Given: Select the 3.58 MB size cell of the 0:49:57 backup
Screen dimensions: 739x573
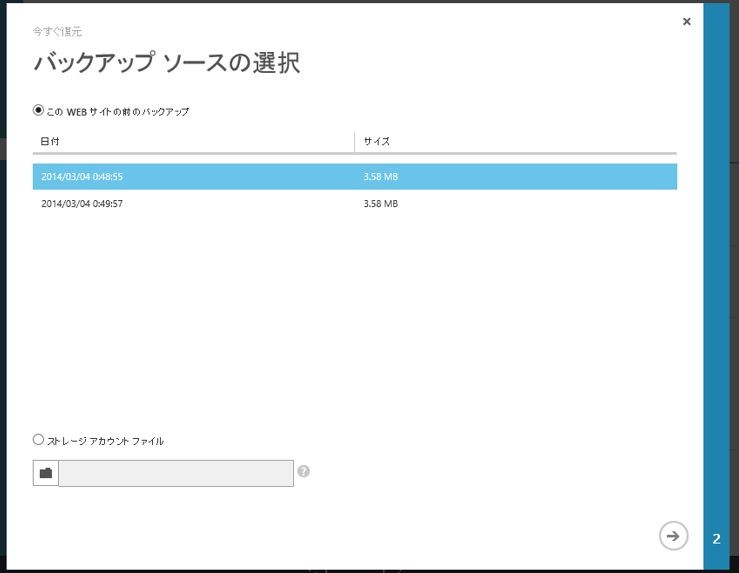Looking at the screenshot, I should click(x=380, y=204).
